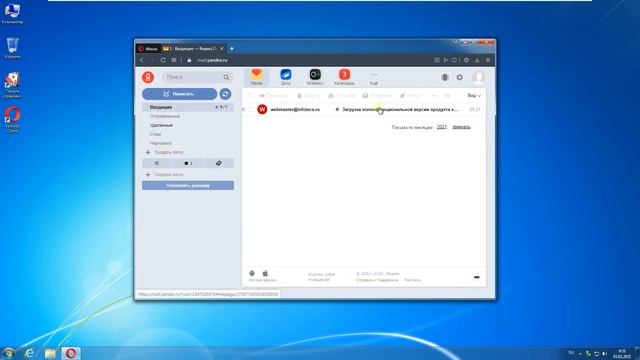Click the padlock site security icon
This screenshot has width=640, height=360.
pyautogui.click(x=189, y=60)
